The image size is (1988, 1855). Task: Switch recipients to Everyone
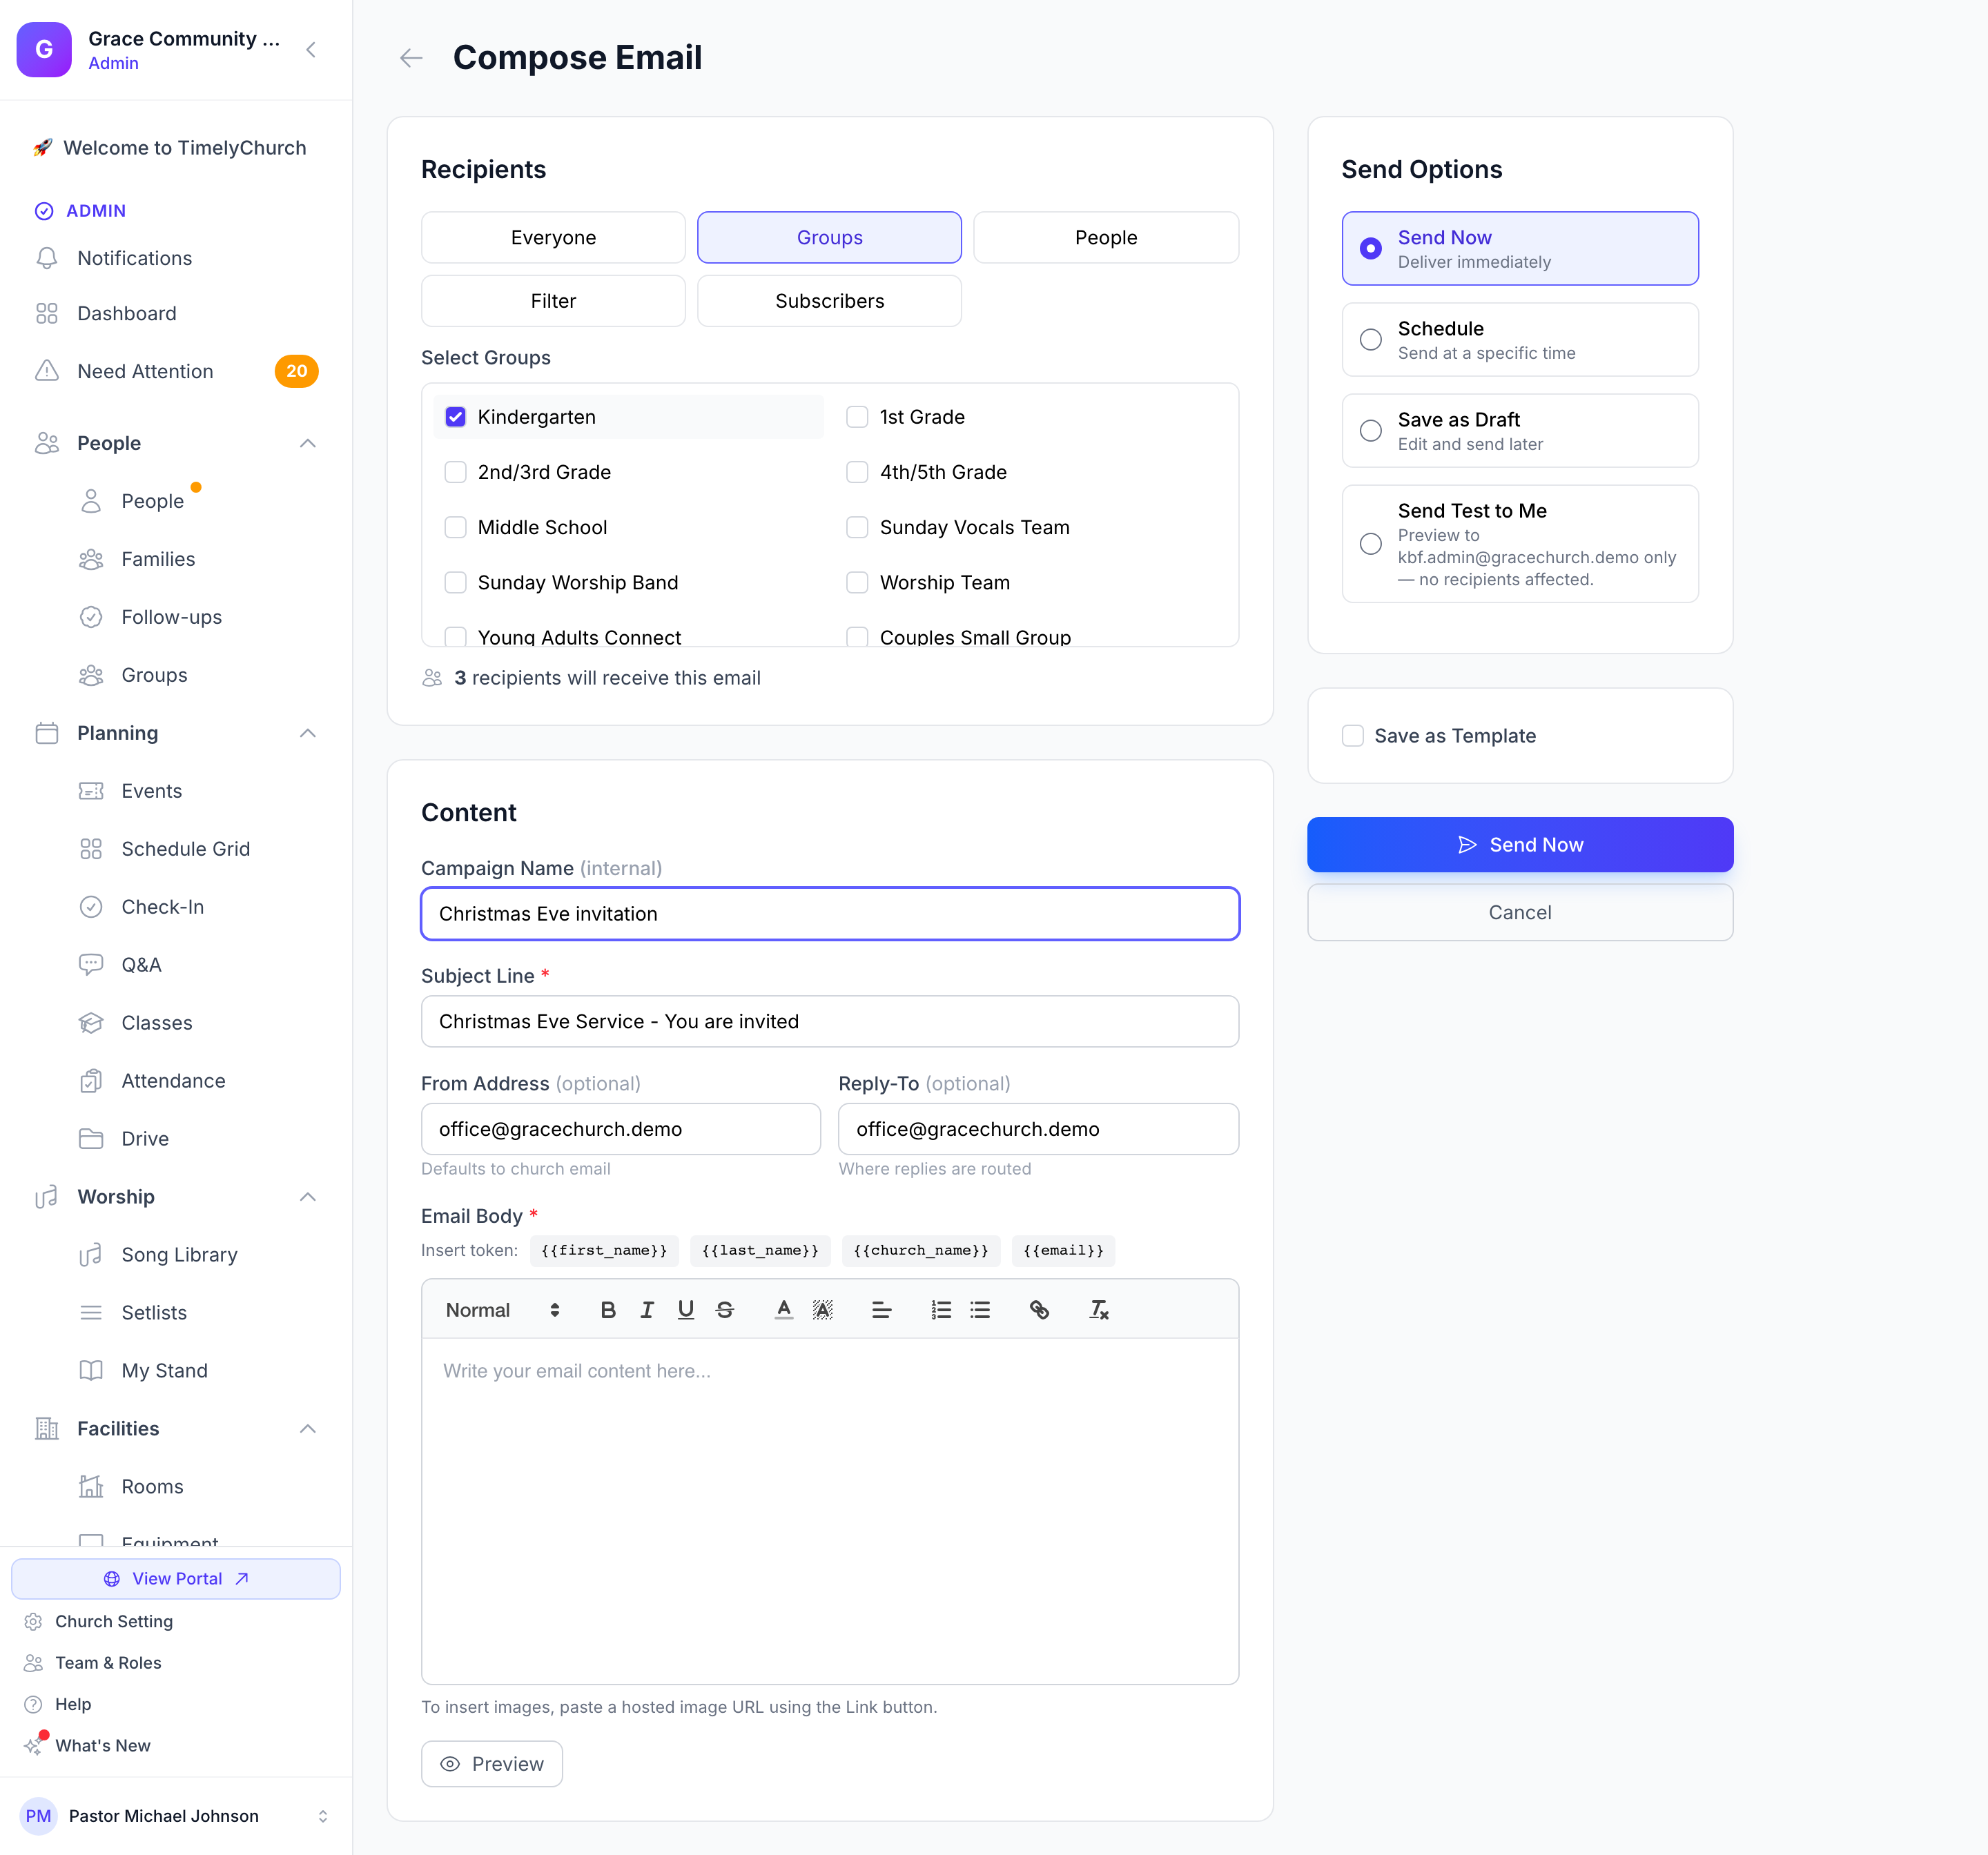click(x=553, y=238)
